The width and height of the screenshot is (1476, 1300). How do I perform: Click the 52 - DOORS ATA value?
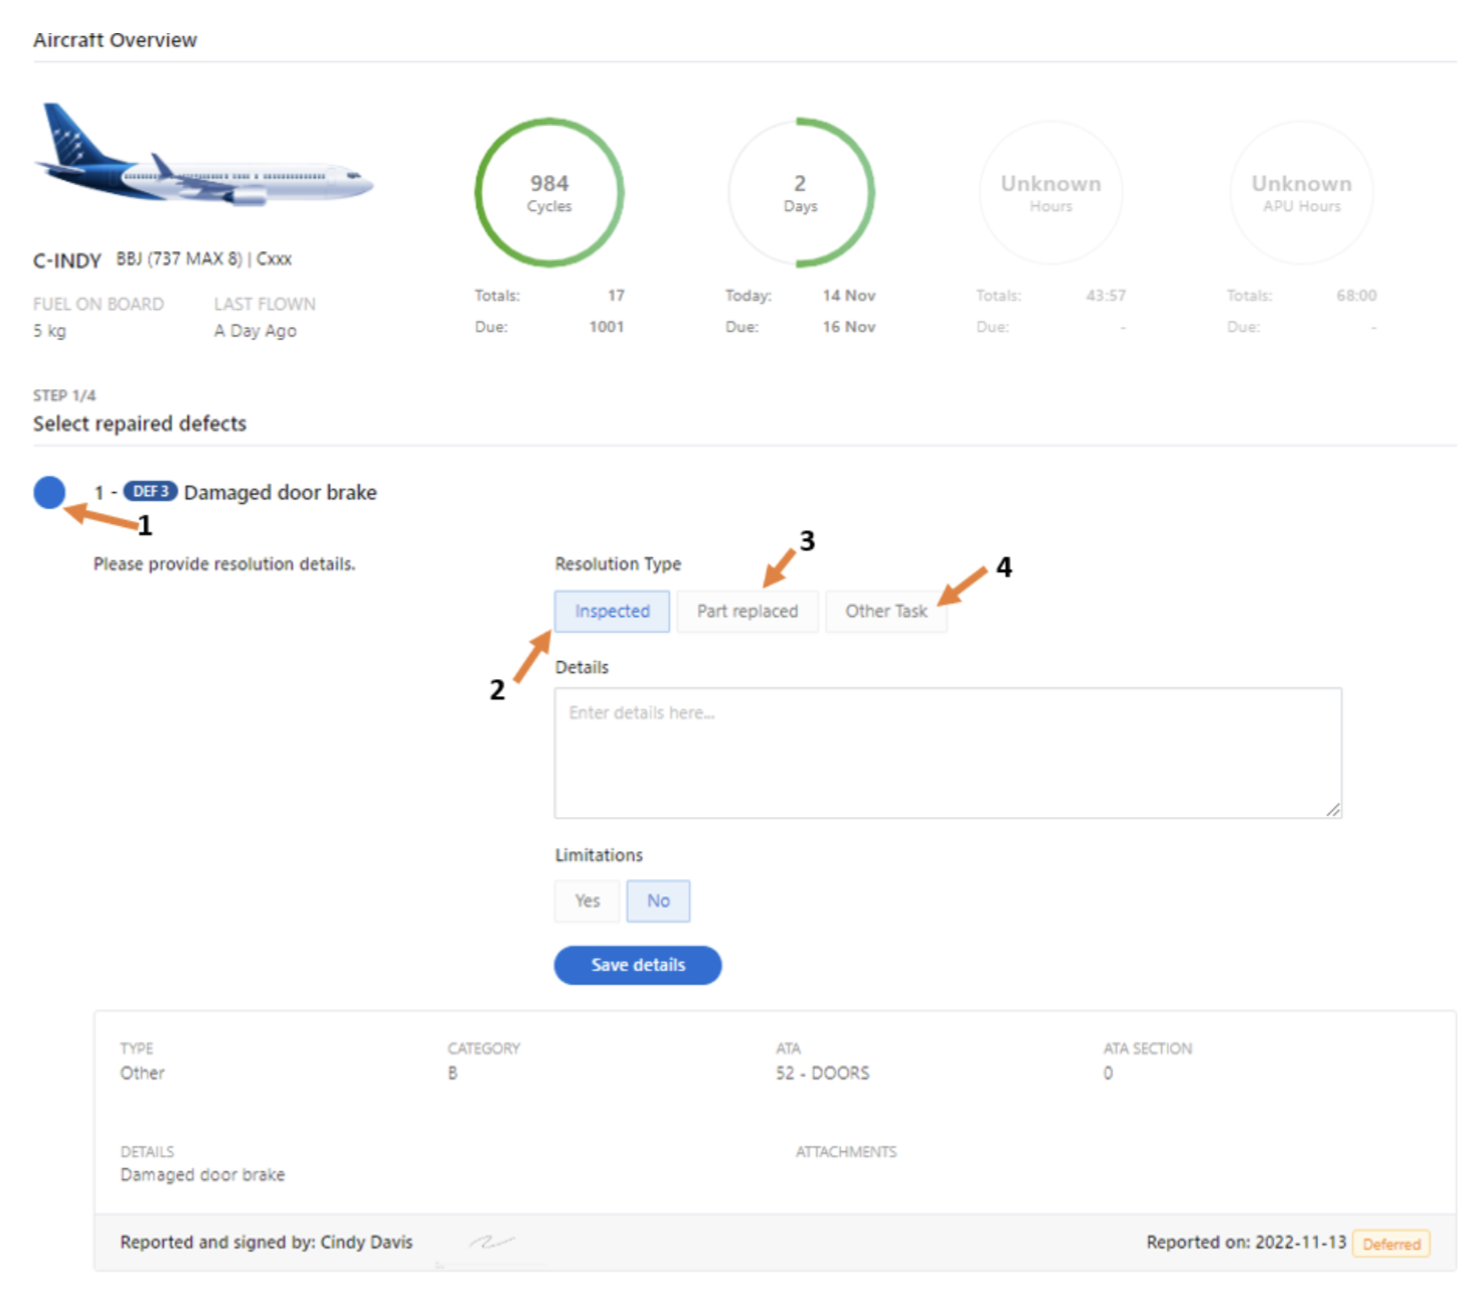(822, 1073)
